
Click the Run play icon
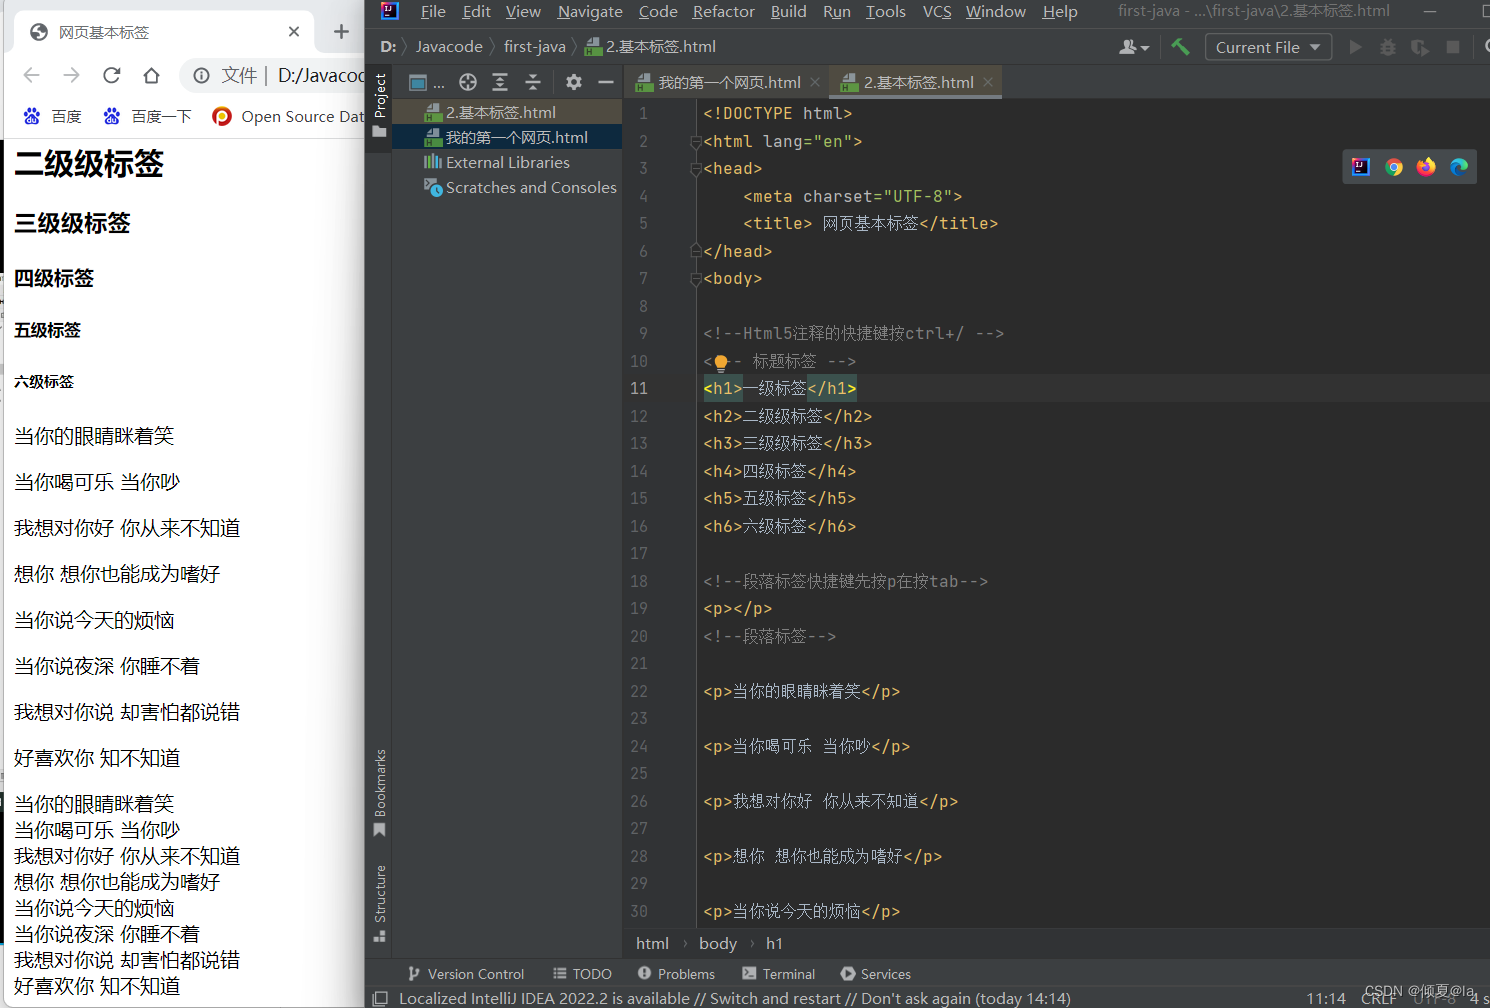coord(1355,47)
